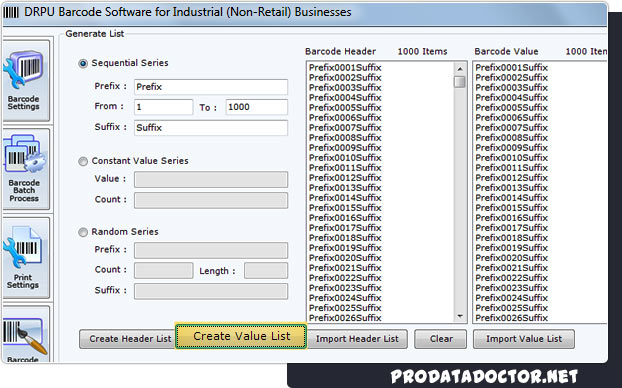Select Prefix0019Suffix in the Barcode Header list
The width and height of the screenshot is (622, 388).
coord(345,248)
